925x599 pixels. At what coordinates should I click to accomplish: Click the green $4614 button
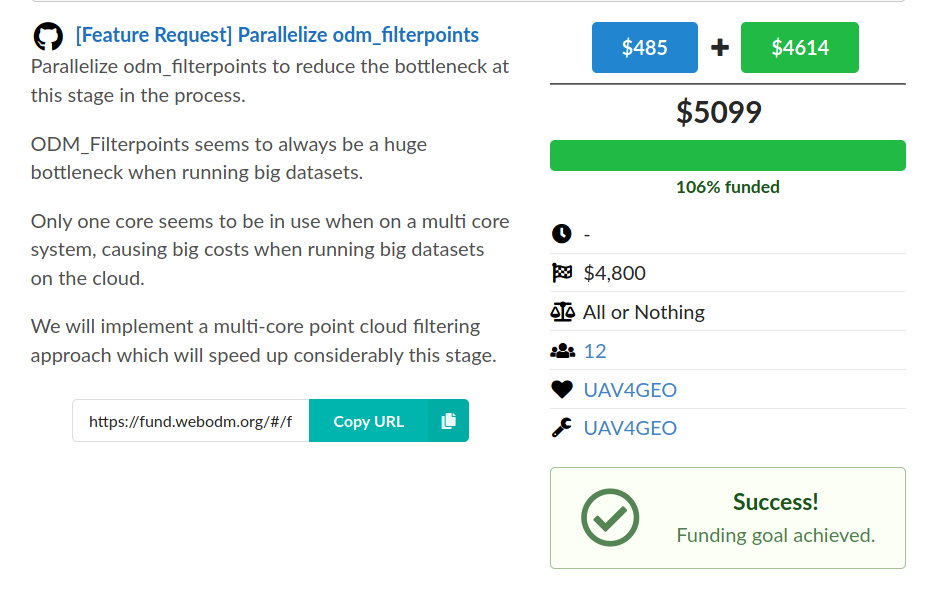coord(800,48)
